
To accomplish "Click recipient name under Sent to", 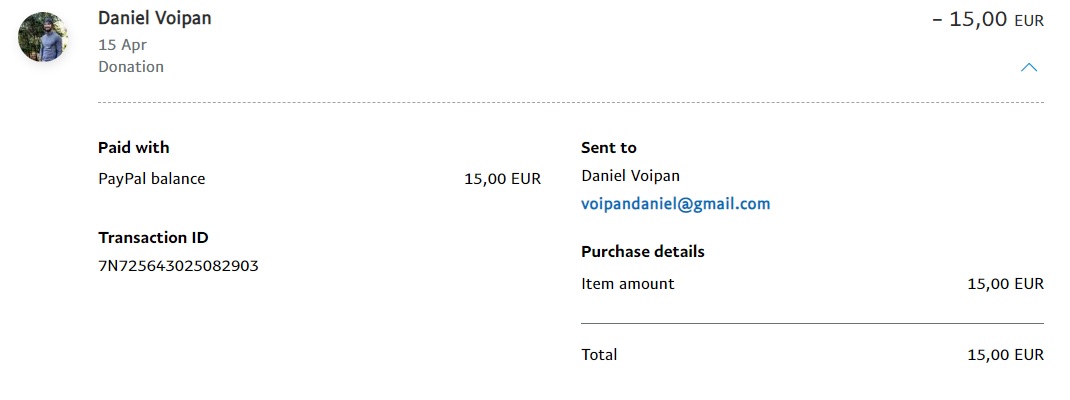I will tap(630, 175).
